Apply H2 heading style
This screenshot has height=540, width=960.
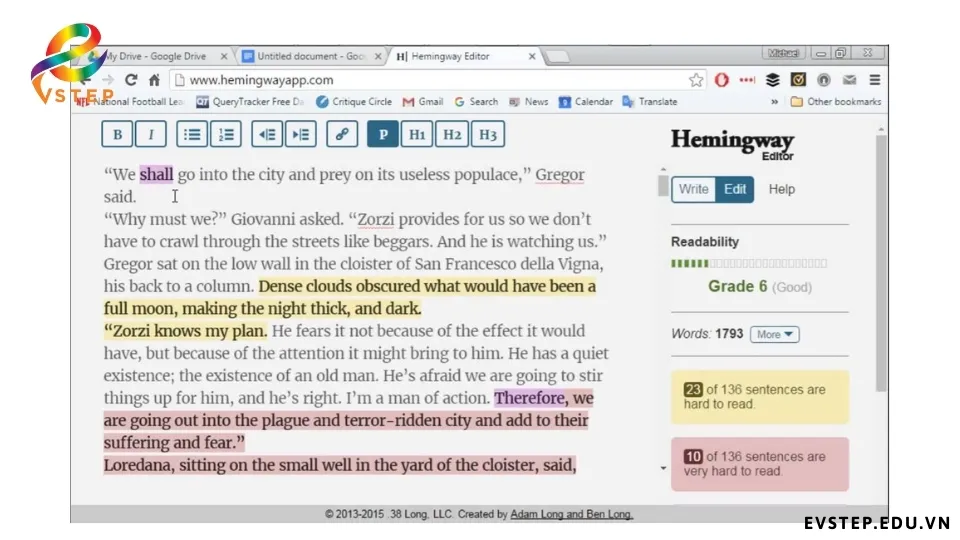pyautogui.click(x=452, y=135)
